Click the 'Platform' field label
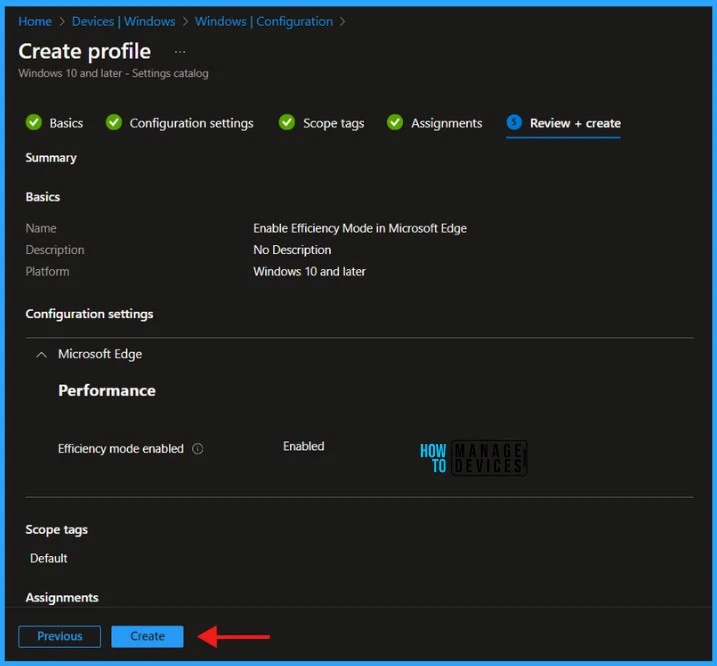The width and height of the screenshot is (717, 666). [x=48, y=272]
